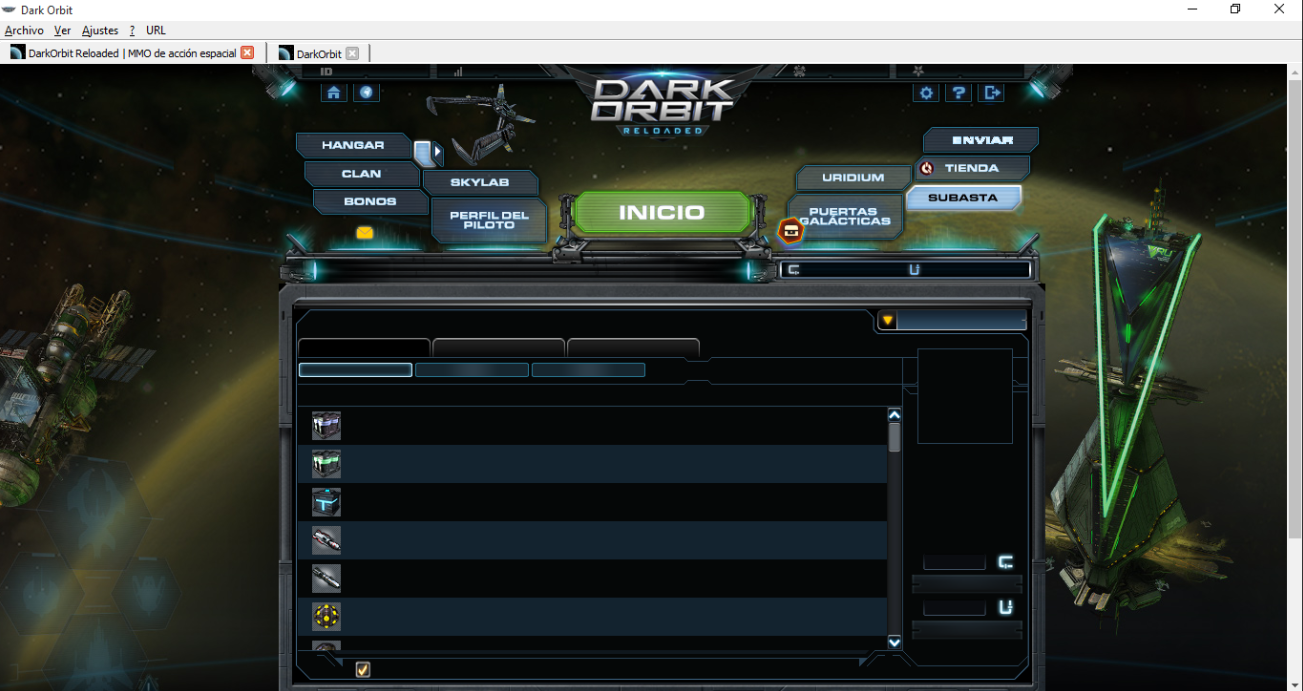This screenshot has height=691, width=1303.
Task: Switch to the second DarkOrbit browser tab
Action: 319,53
